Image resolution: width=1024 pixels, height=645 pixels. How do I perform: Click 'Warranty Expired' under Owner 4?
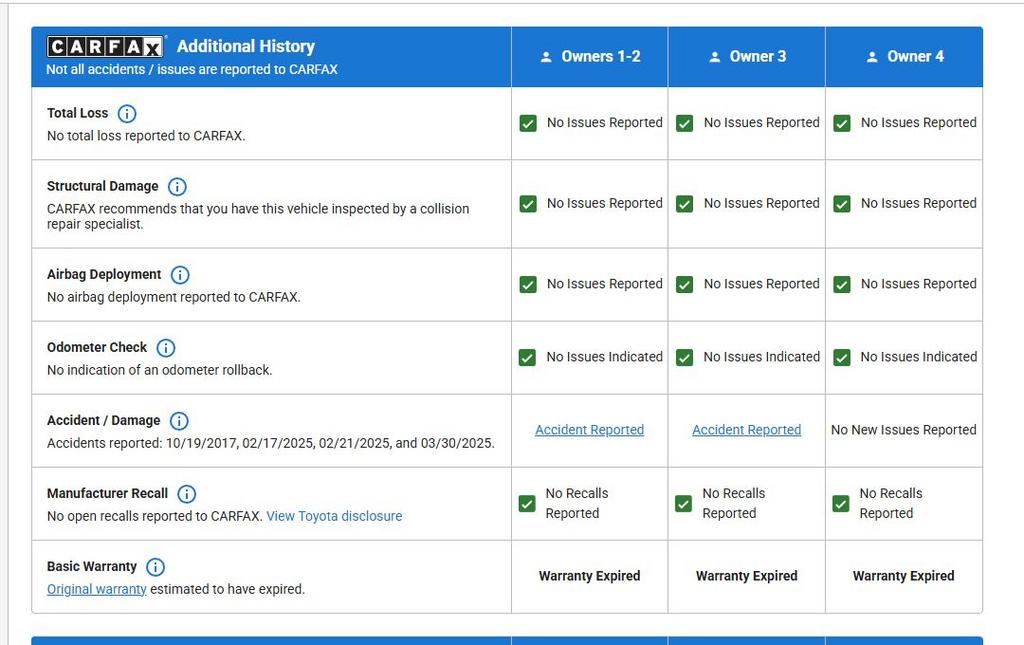[904, 576]
